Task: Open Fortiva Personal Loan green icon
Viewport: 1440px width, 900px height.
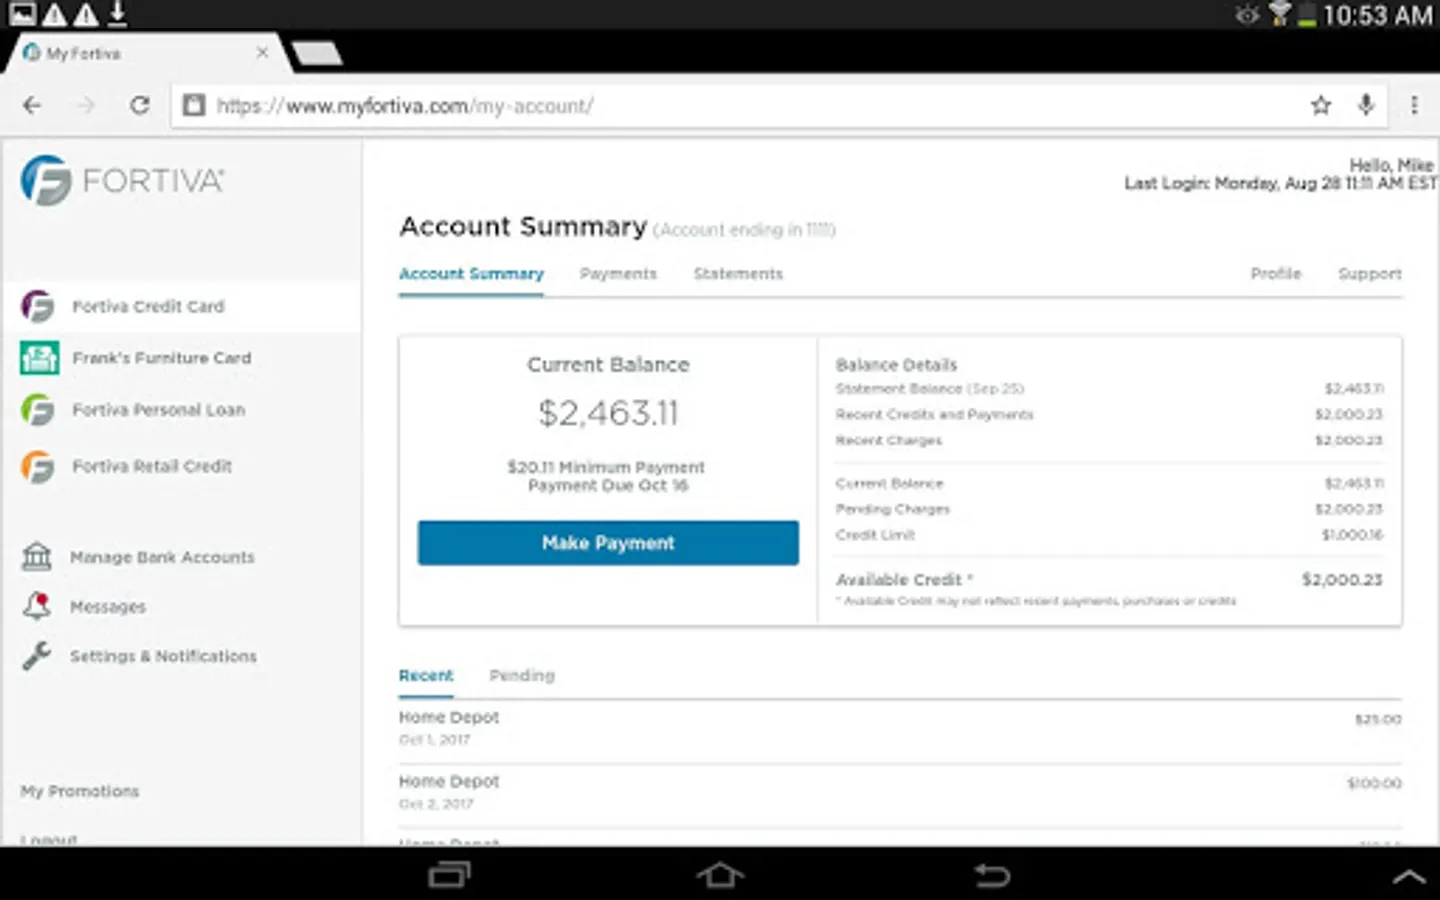Action: click(38, 410)
